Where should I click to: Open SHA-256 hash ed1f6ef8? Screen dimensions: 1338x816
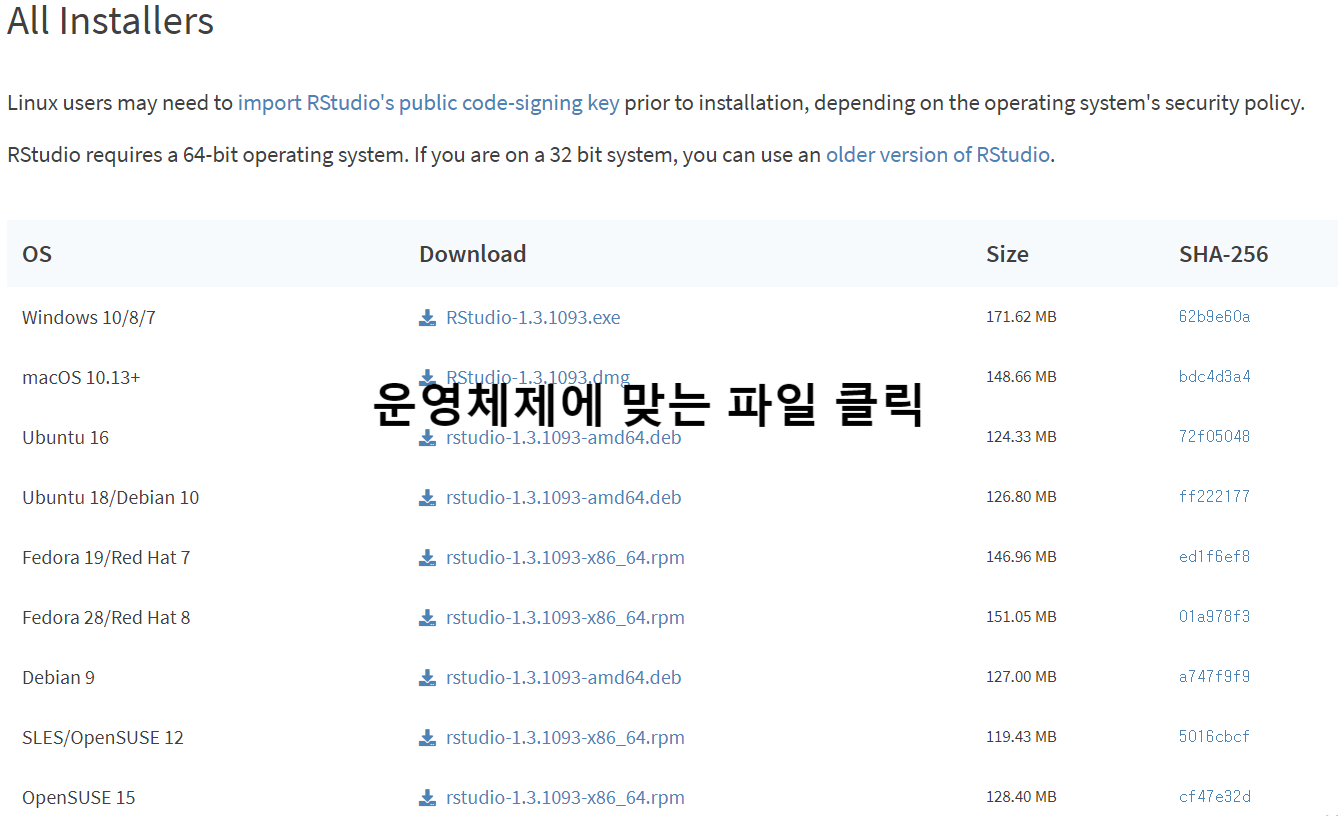1214,557
